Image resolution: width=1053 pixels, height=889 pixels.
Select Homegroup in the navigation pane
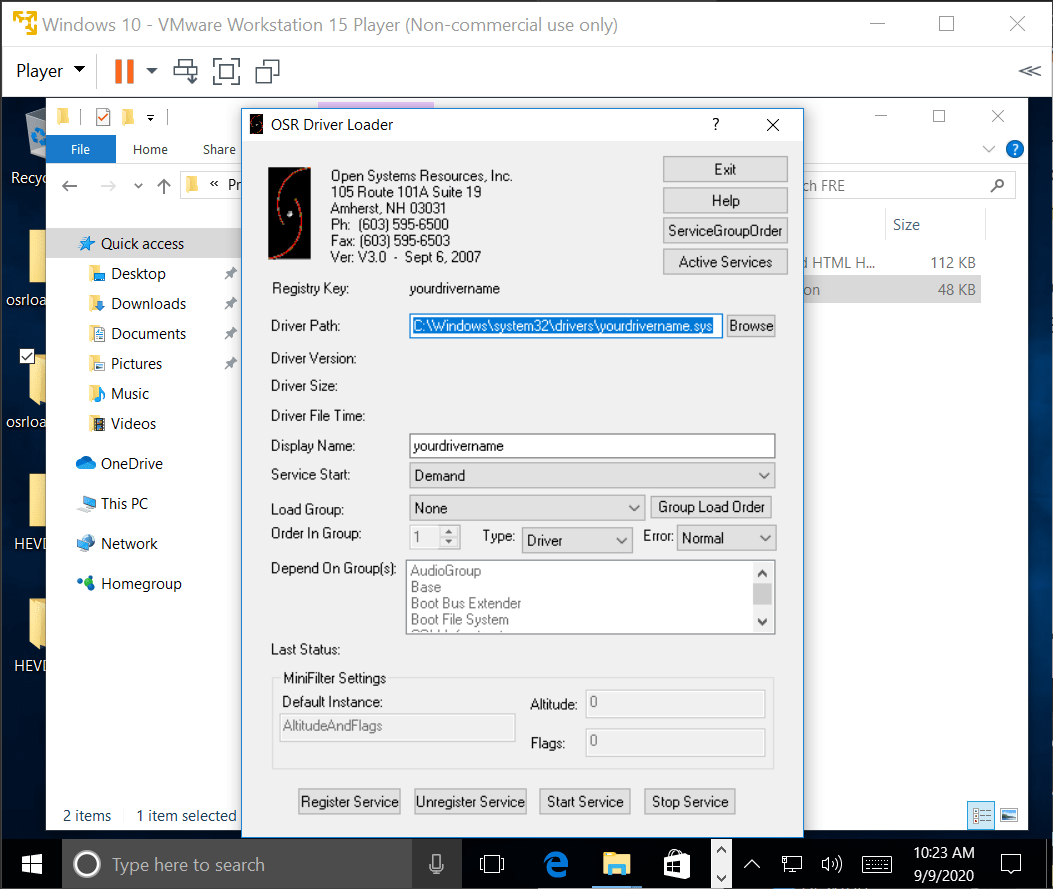pyautogui.click(x=130, y=583)
